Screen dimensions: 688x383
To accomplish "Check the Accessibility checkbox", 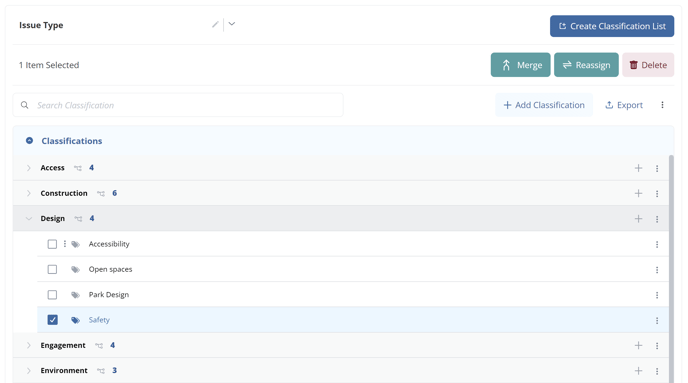I will 52,244.
